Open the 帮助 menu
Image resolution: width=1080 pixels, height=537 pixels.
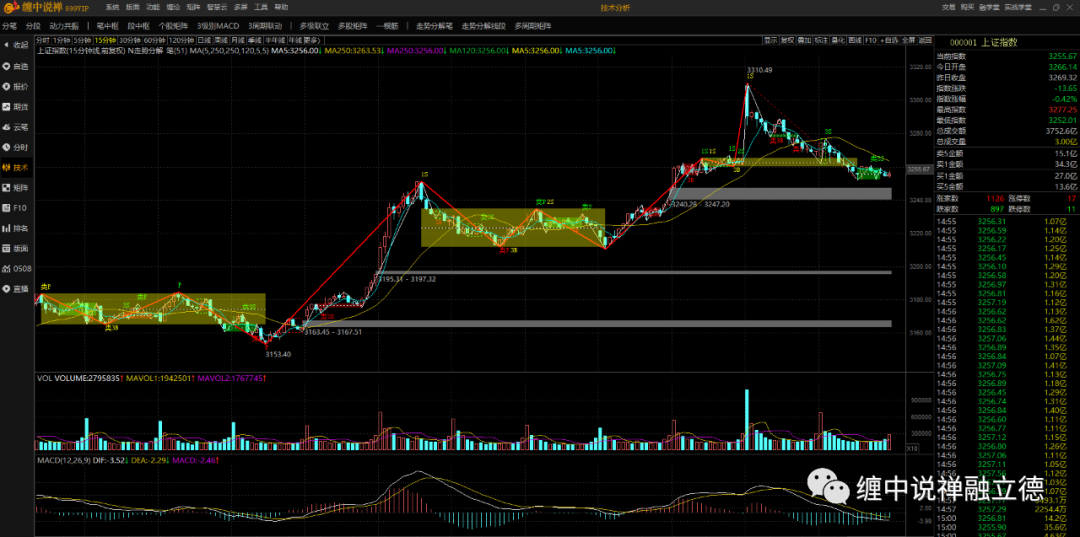tap(282, 8)
